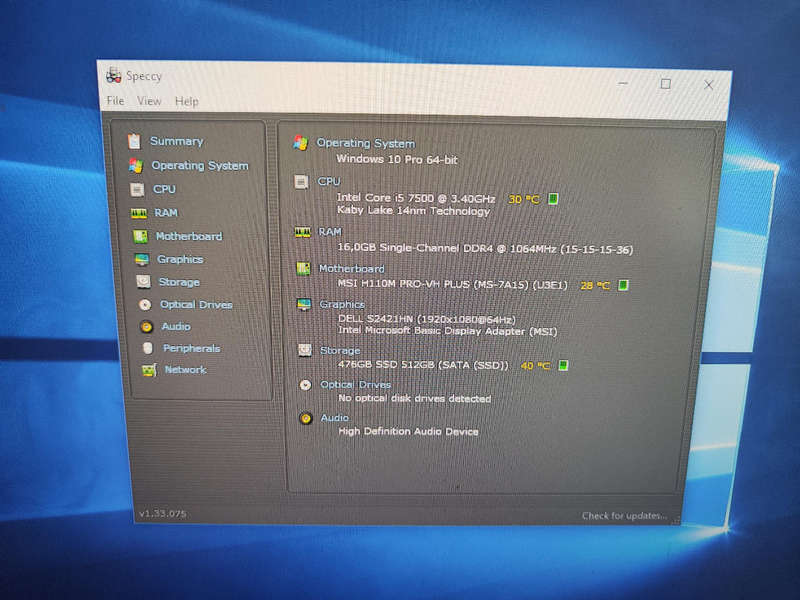Open the File menu
Image resolution: width=800 pixels, height=600 pixels.
pyautogui.click(x=115, y=101)
